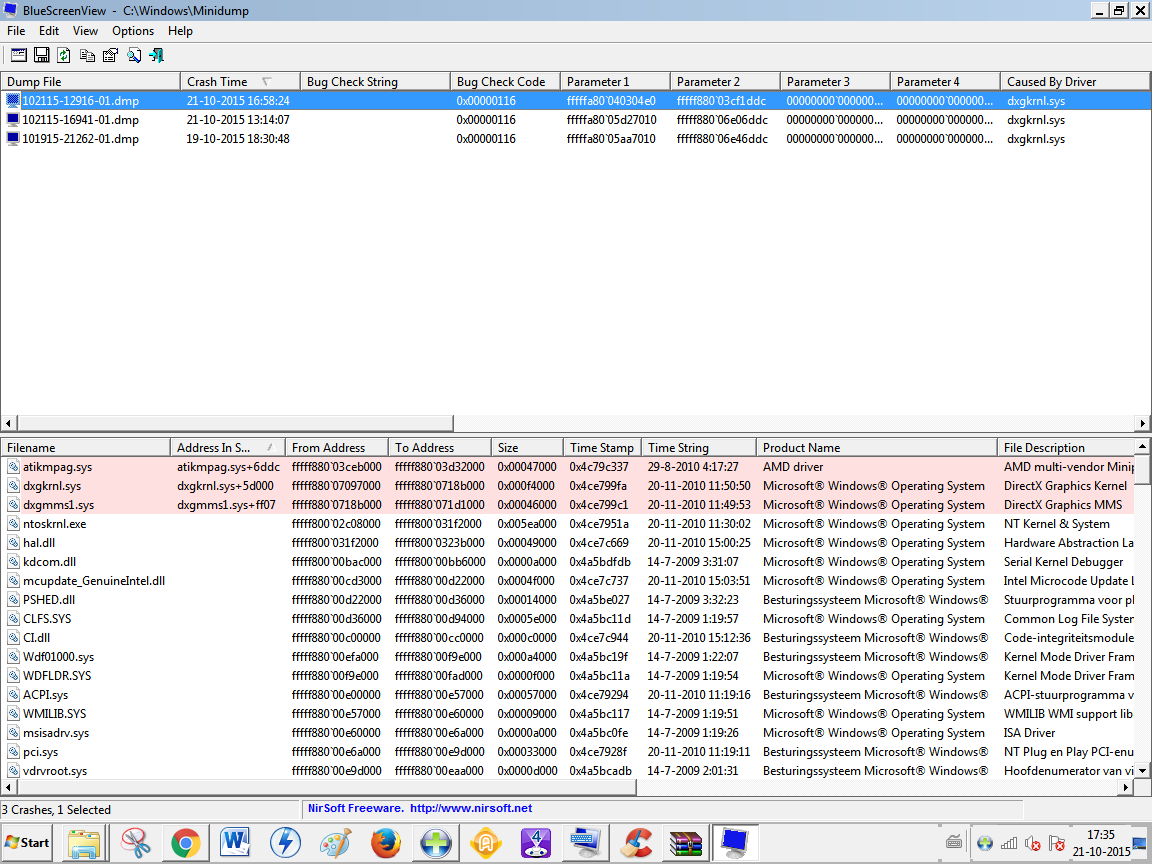Select the vdrvroot.sys driver row

pyautogui.click(x=567, y=771)
